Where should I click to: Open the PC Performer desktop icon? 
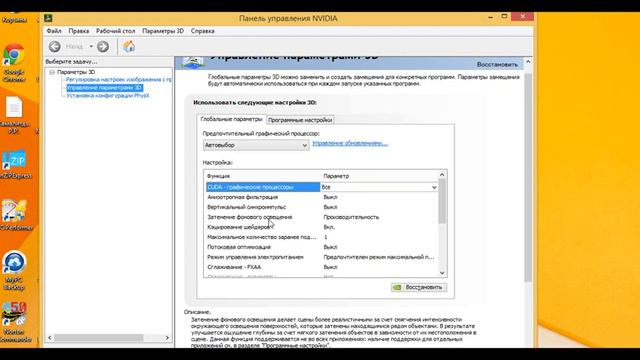click(15, 215)
